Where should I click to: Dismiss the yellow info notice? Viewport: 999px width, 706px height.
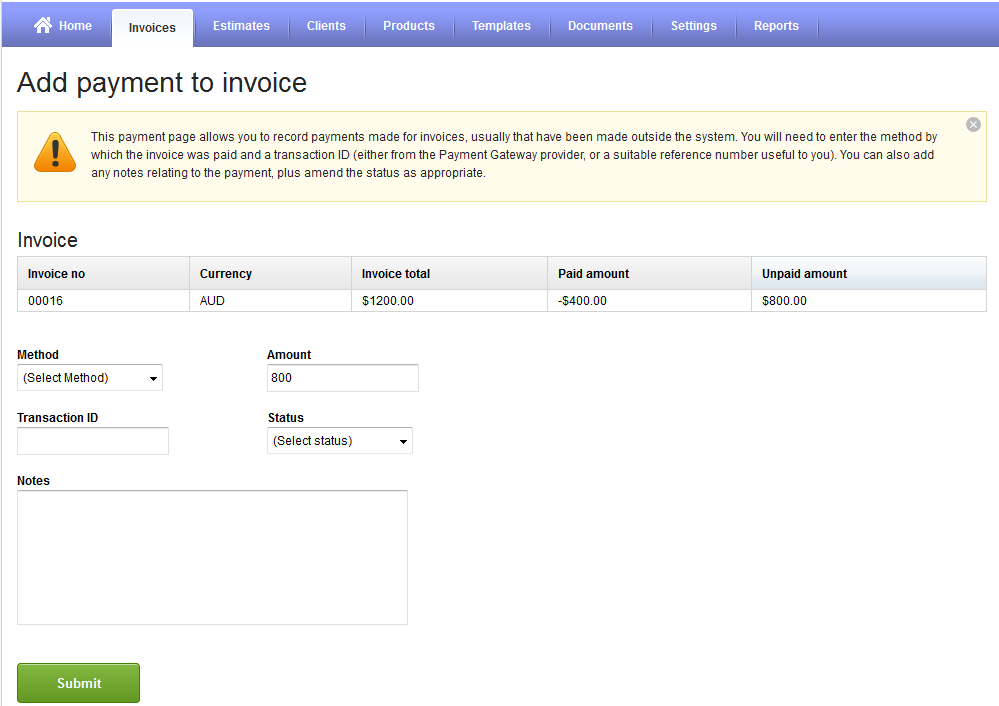click(x=973, y=125)
